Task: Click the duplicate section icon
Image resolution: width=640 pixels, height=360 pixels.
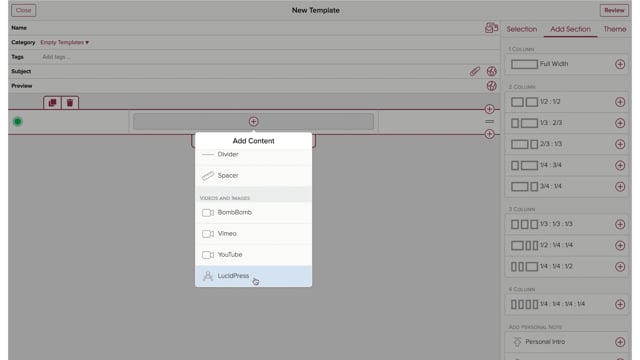Action: click(52, 103)
